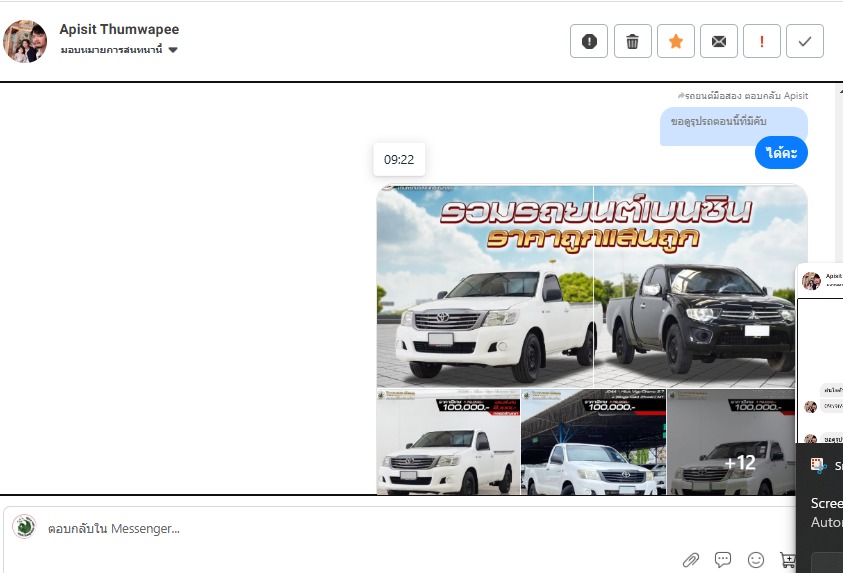Open saved replies speech bubble icon
Image resolution: width=843 pixels, height=573 pixels.
click(723, 559)
